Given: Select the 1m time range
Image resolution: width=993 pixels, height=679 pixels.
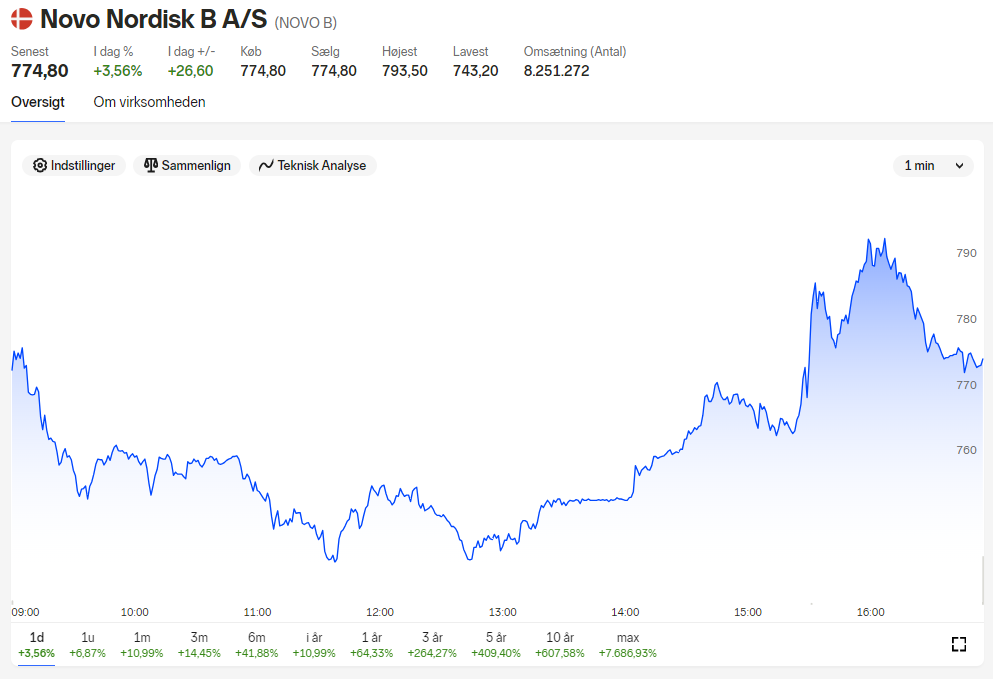Looking at the screenshot, I should [142, 644].
